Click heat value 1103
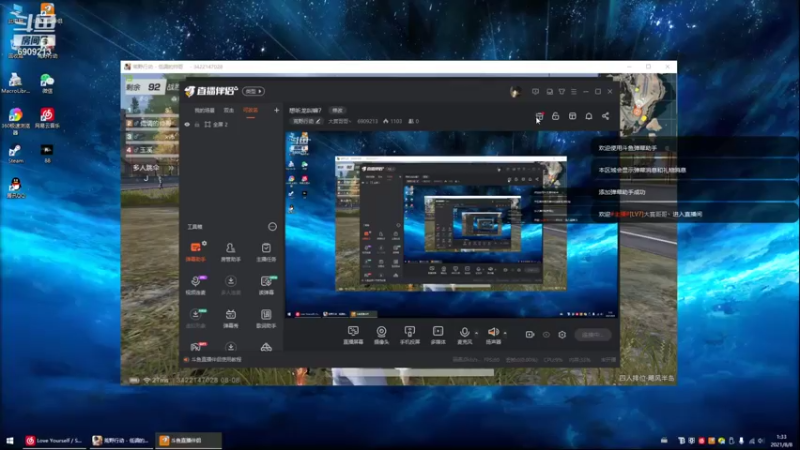The width and height of the screenshot is (800, 450). 392,121
